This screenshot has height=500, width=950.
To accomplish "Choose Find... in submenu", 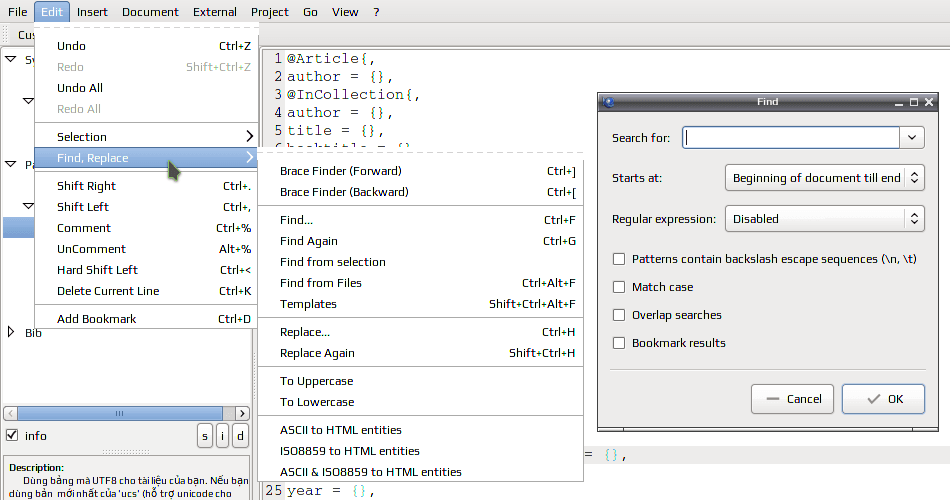I will [x=420, y=220].
